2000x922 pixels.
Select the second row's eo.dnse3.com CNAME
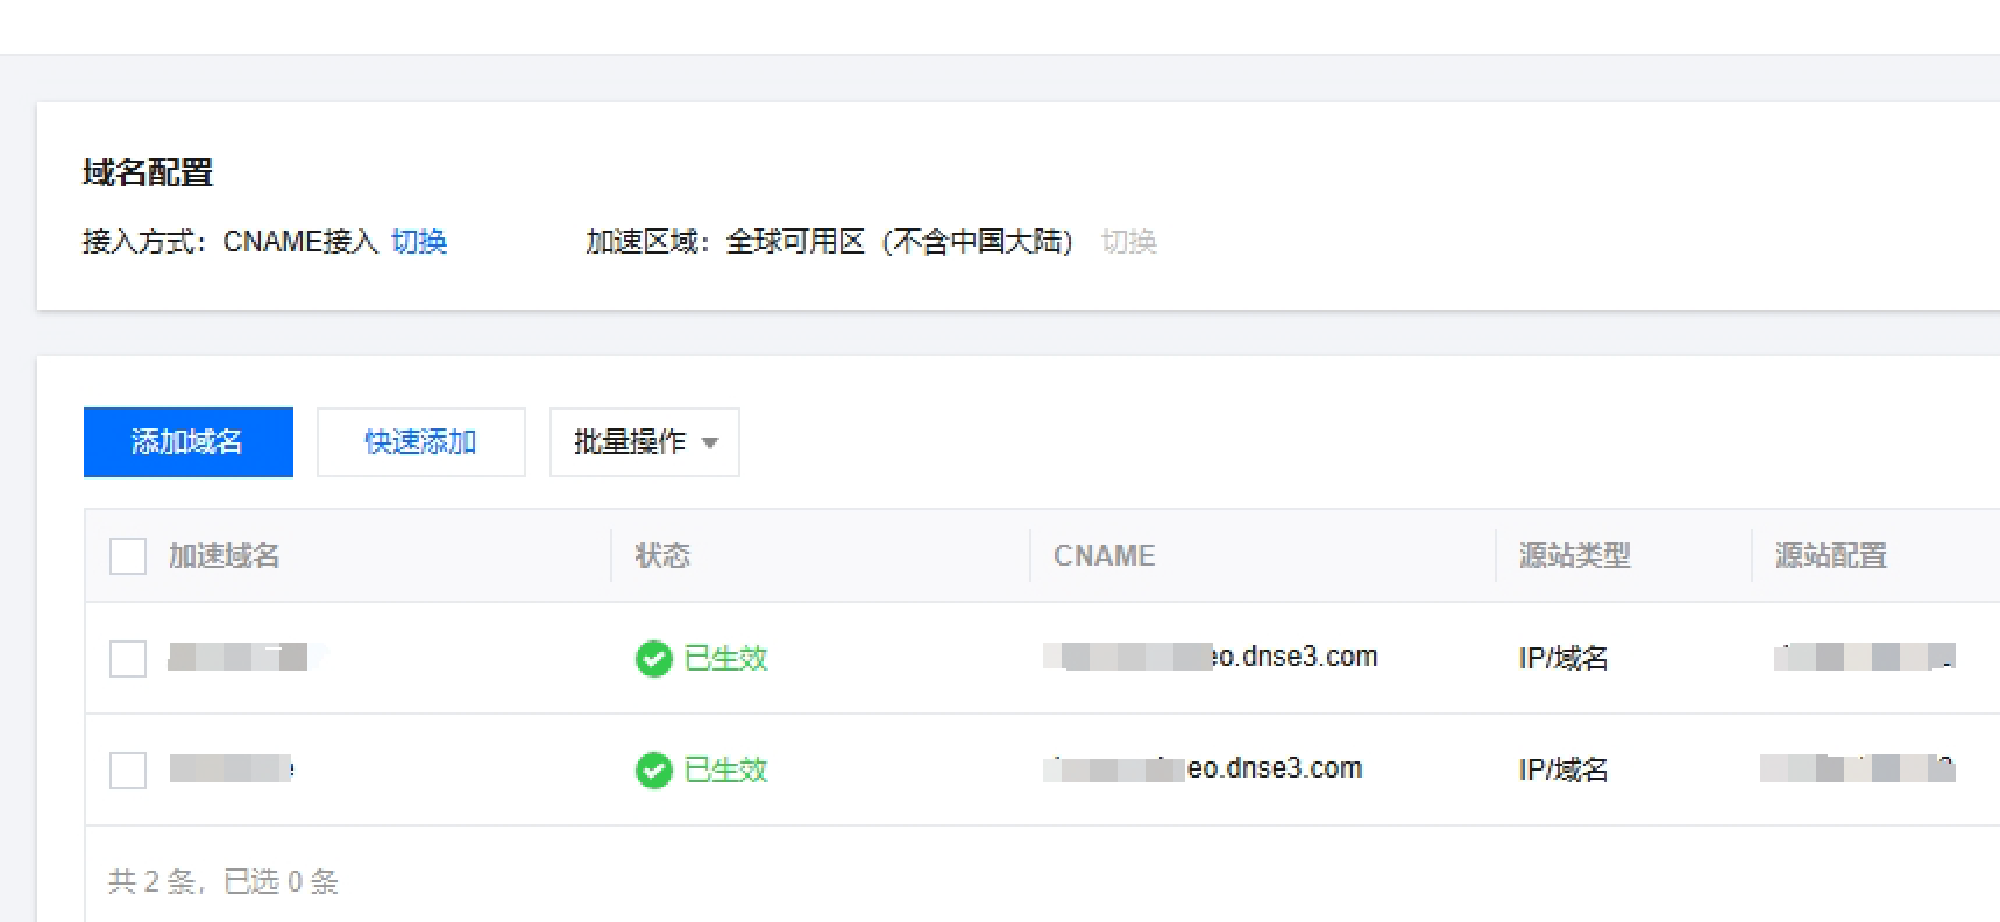tap(1203, 769)
